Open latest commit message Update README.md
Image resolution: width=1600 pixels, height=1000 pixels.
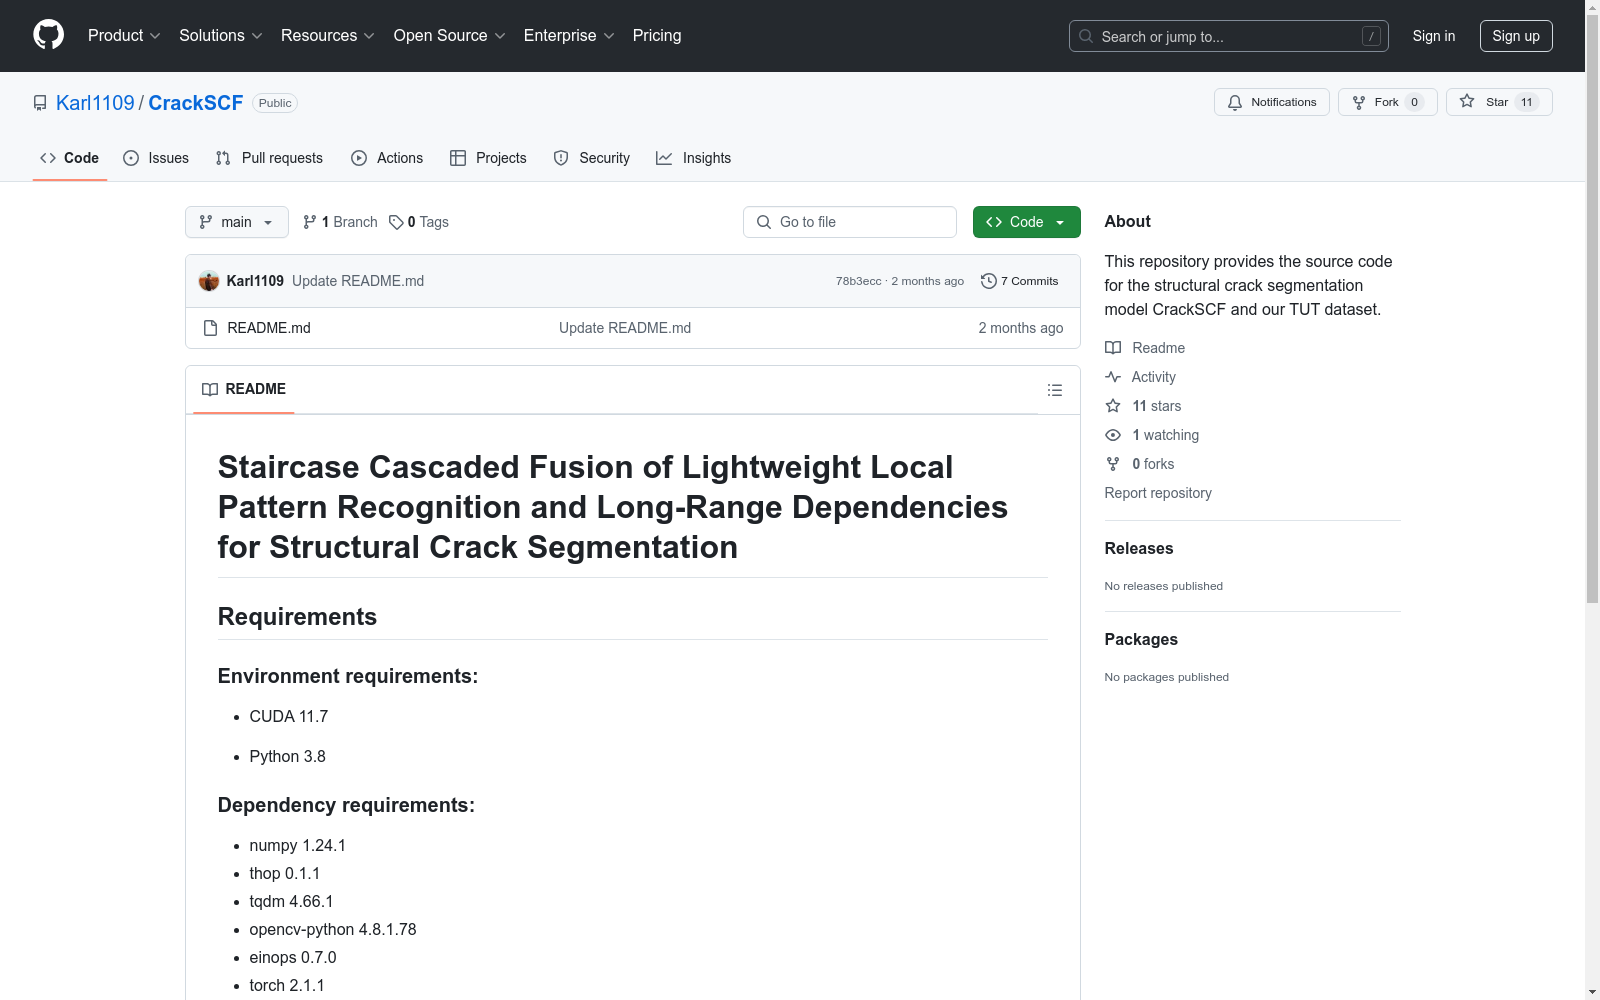[x=358, y=281]
